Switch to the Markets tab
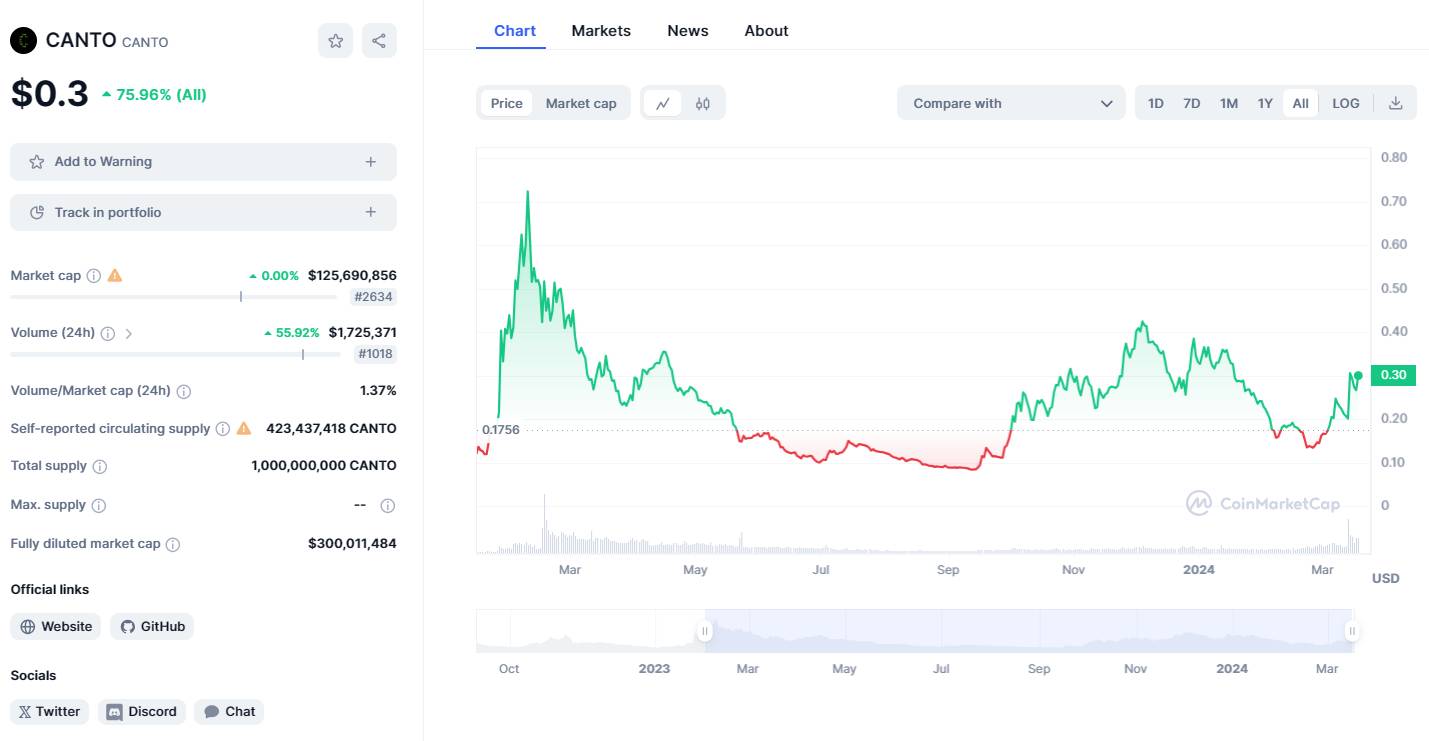Viewport: 1429px width, 741px height. click(601, 30)
